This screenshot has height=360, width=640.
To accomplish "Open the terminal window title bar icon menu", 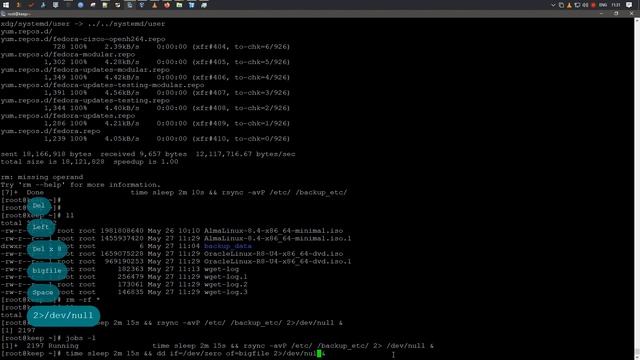I will [3, 14].
